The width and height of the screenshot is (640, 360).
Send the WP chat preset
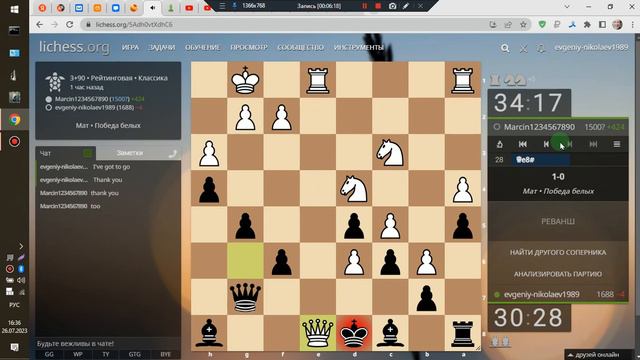(x=78, y=354)
